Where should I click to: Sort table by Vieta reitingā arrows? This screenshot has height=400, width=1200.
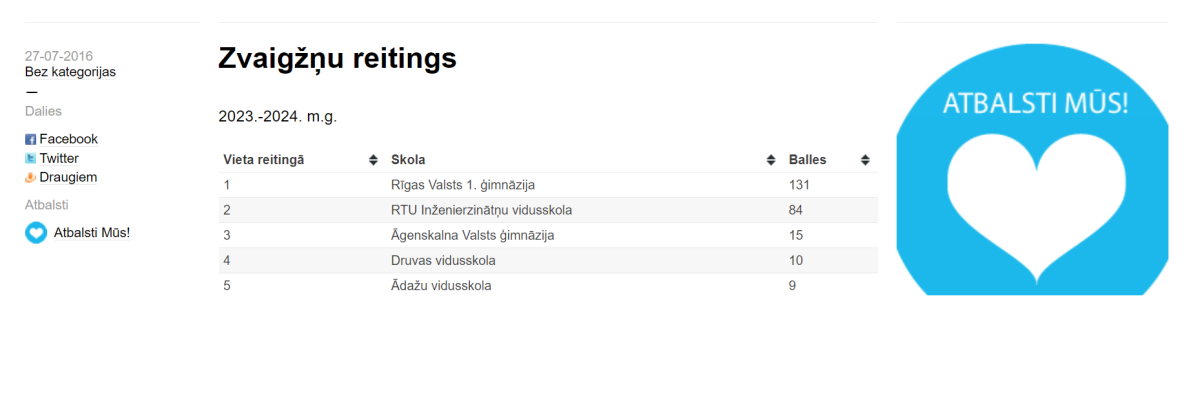point(373,160)
